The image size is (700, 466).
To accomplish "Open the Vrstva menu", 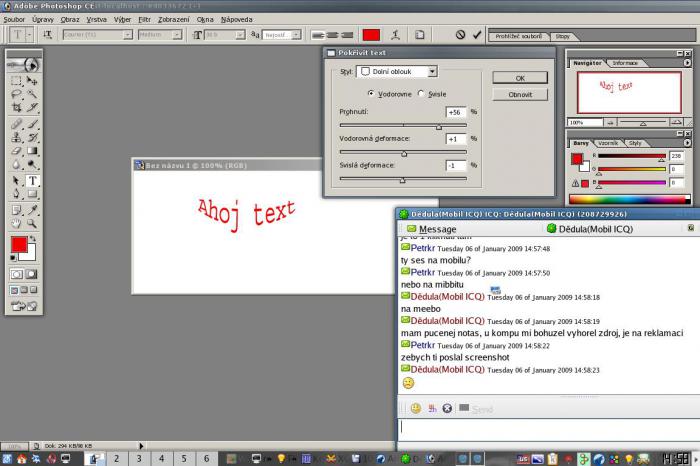I will pyautogui.click(x=96, y=20).
